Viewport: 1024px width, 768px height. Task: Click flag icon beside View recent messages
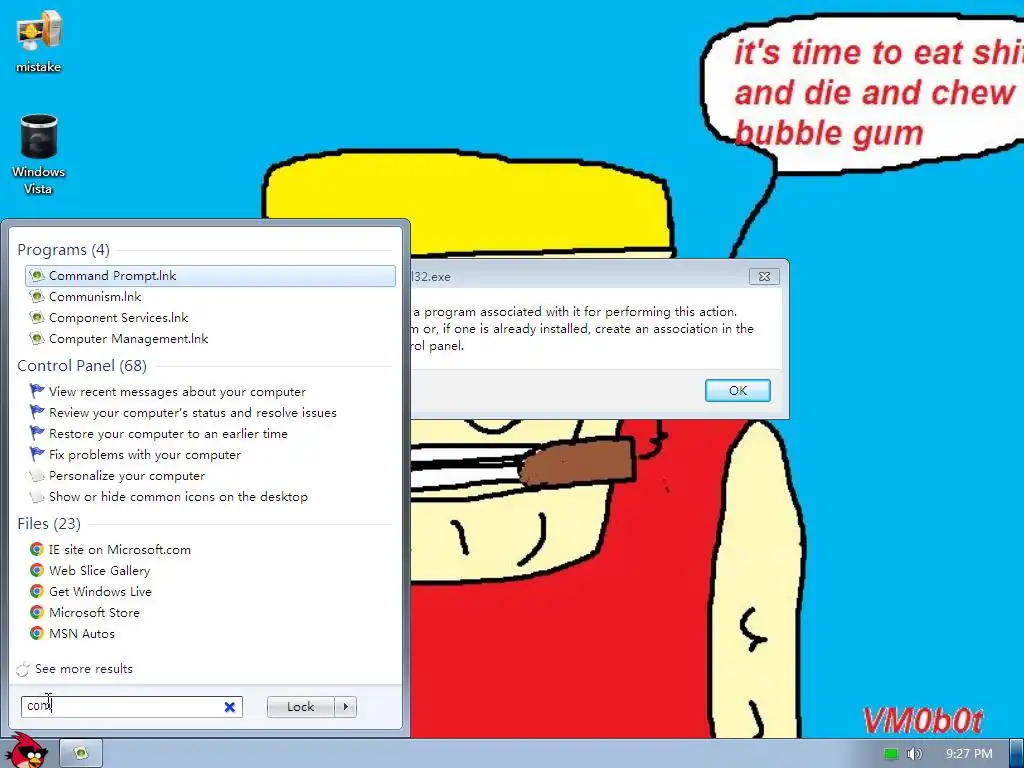click(x=37, y=391)
